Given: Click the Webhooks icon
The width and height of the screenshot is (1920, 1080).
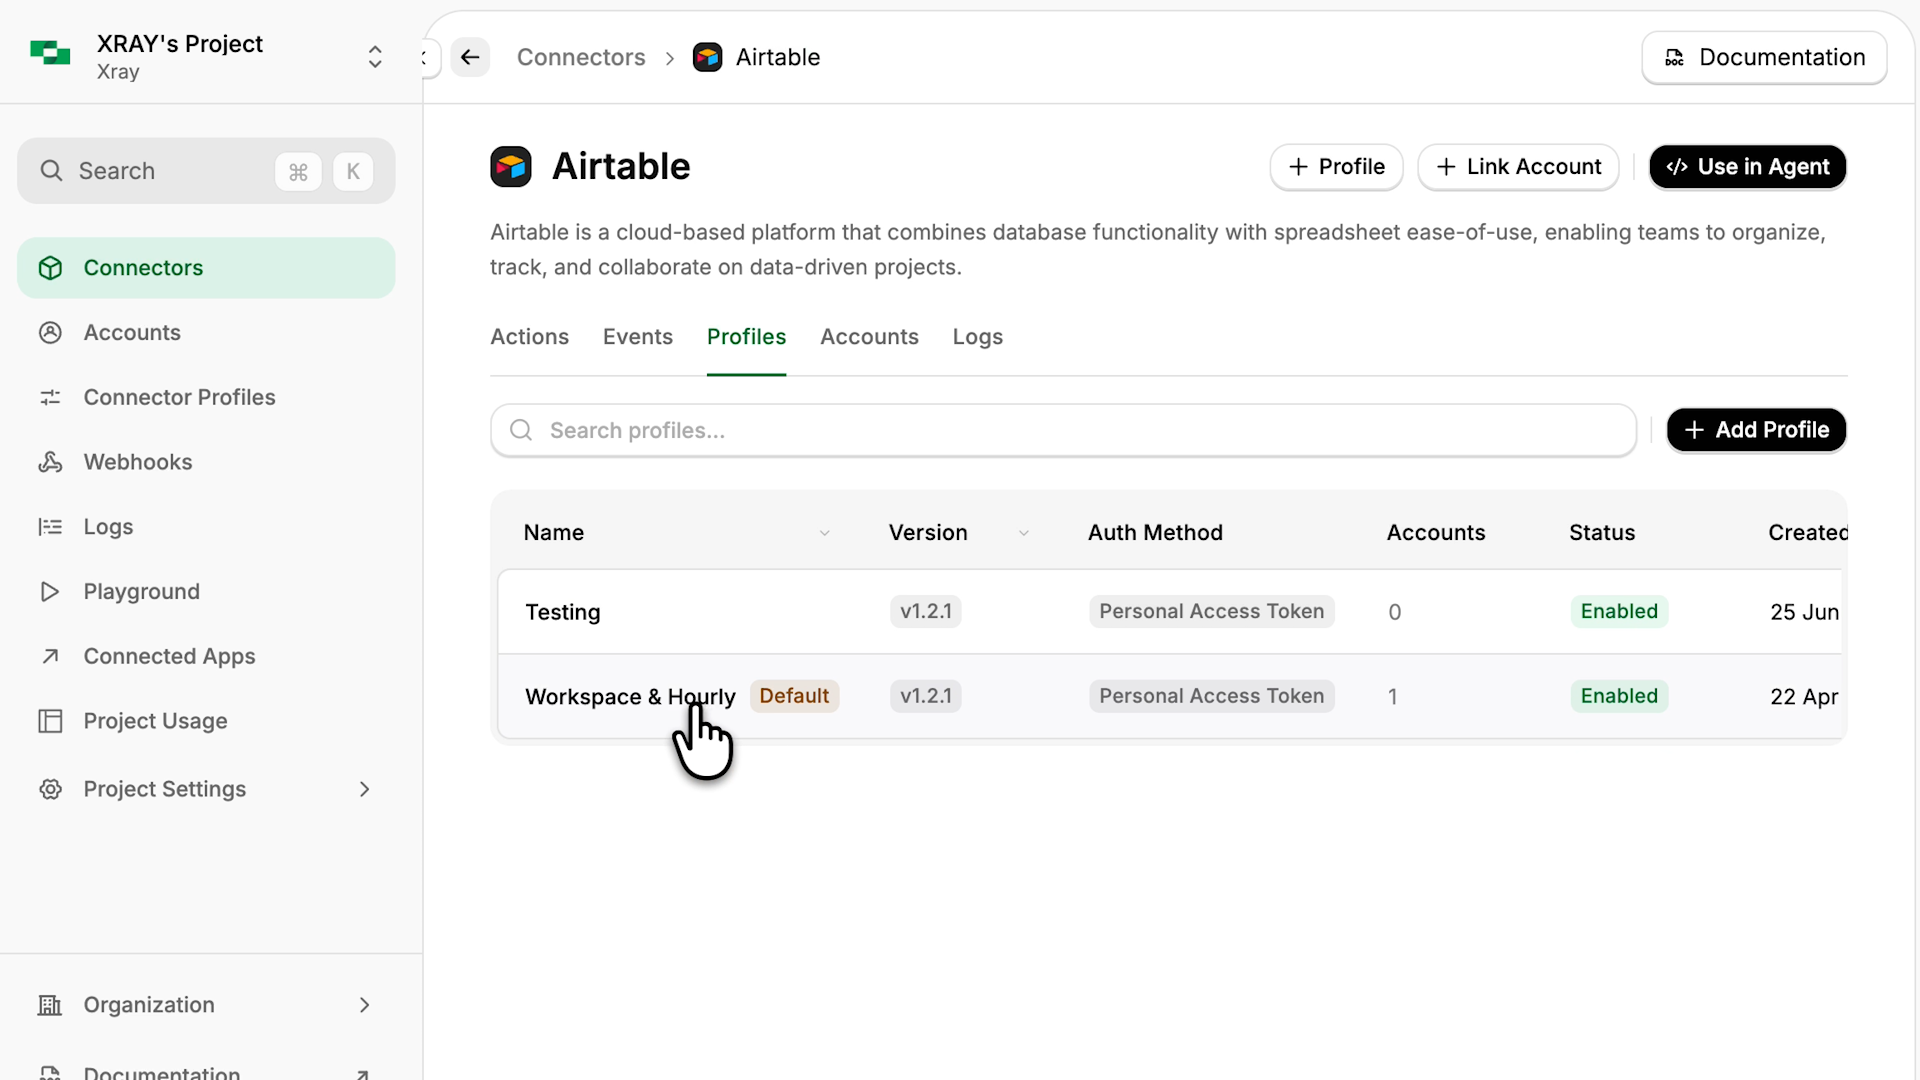Looking at the screenshot, I should tap(50, 462).
